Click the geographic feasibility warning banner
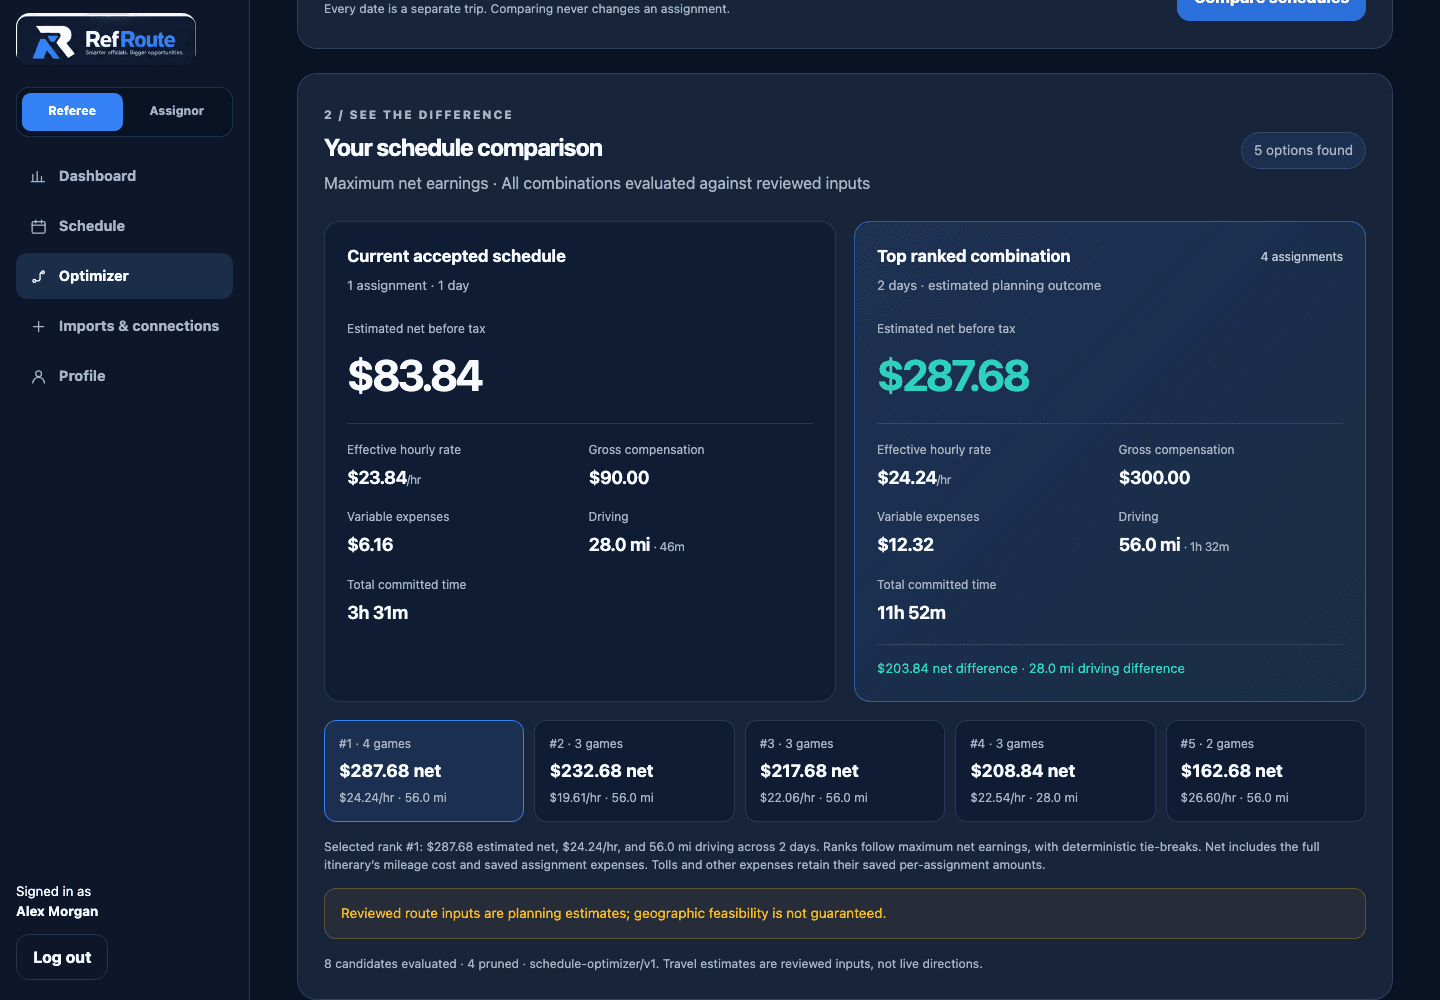This screenshot has height=1000, width=1440. point(845,913)
